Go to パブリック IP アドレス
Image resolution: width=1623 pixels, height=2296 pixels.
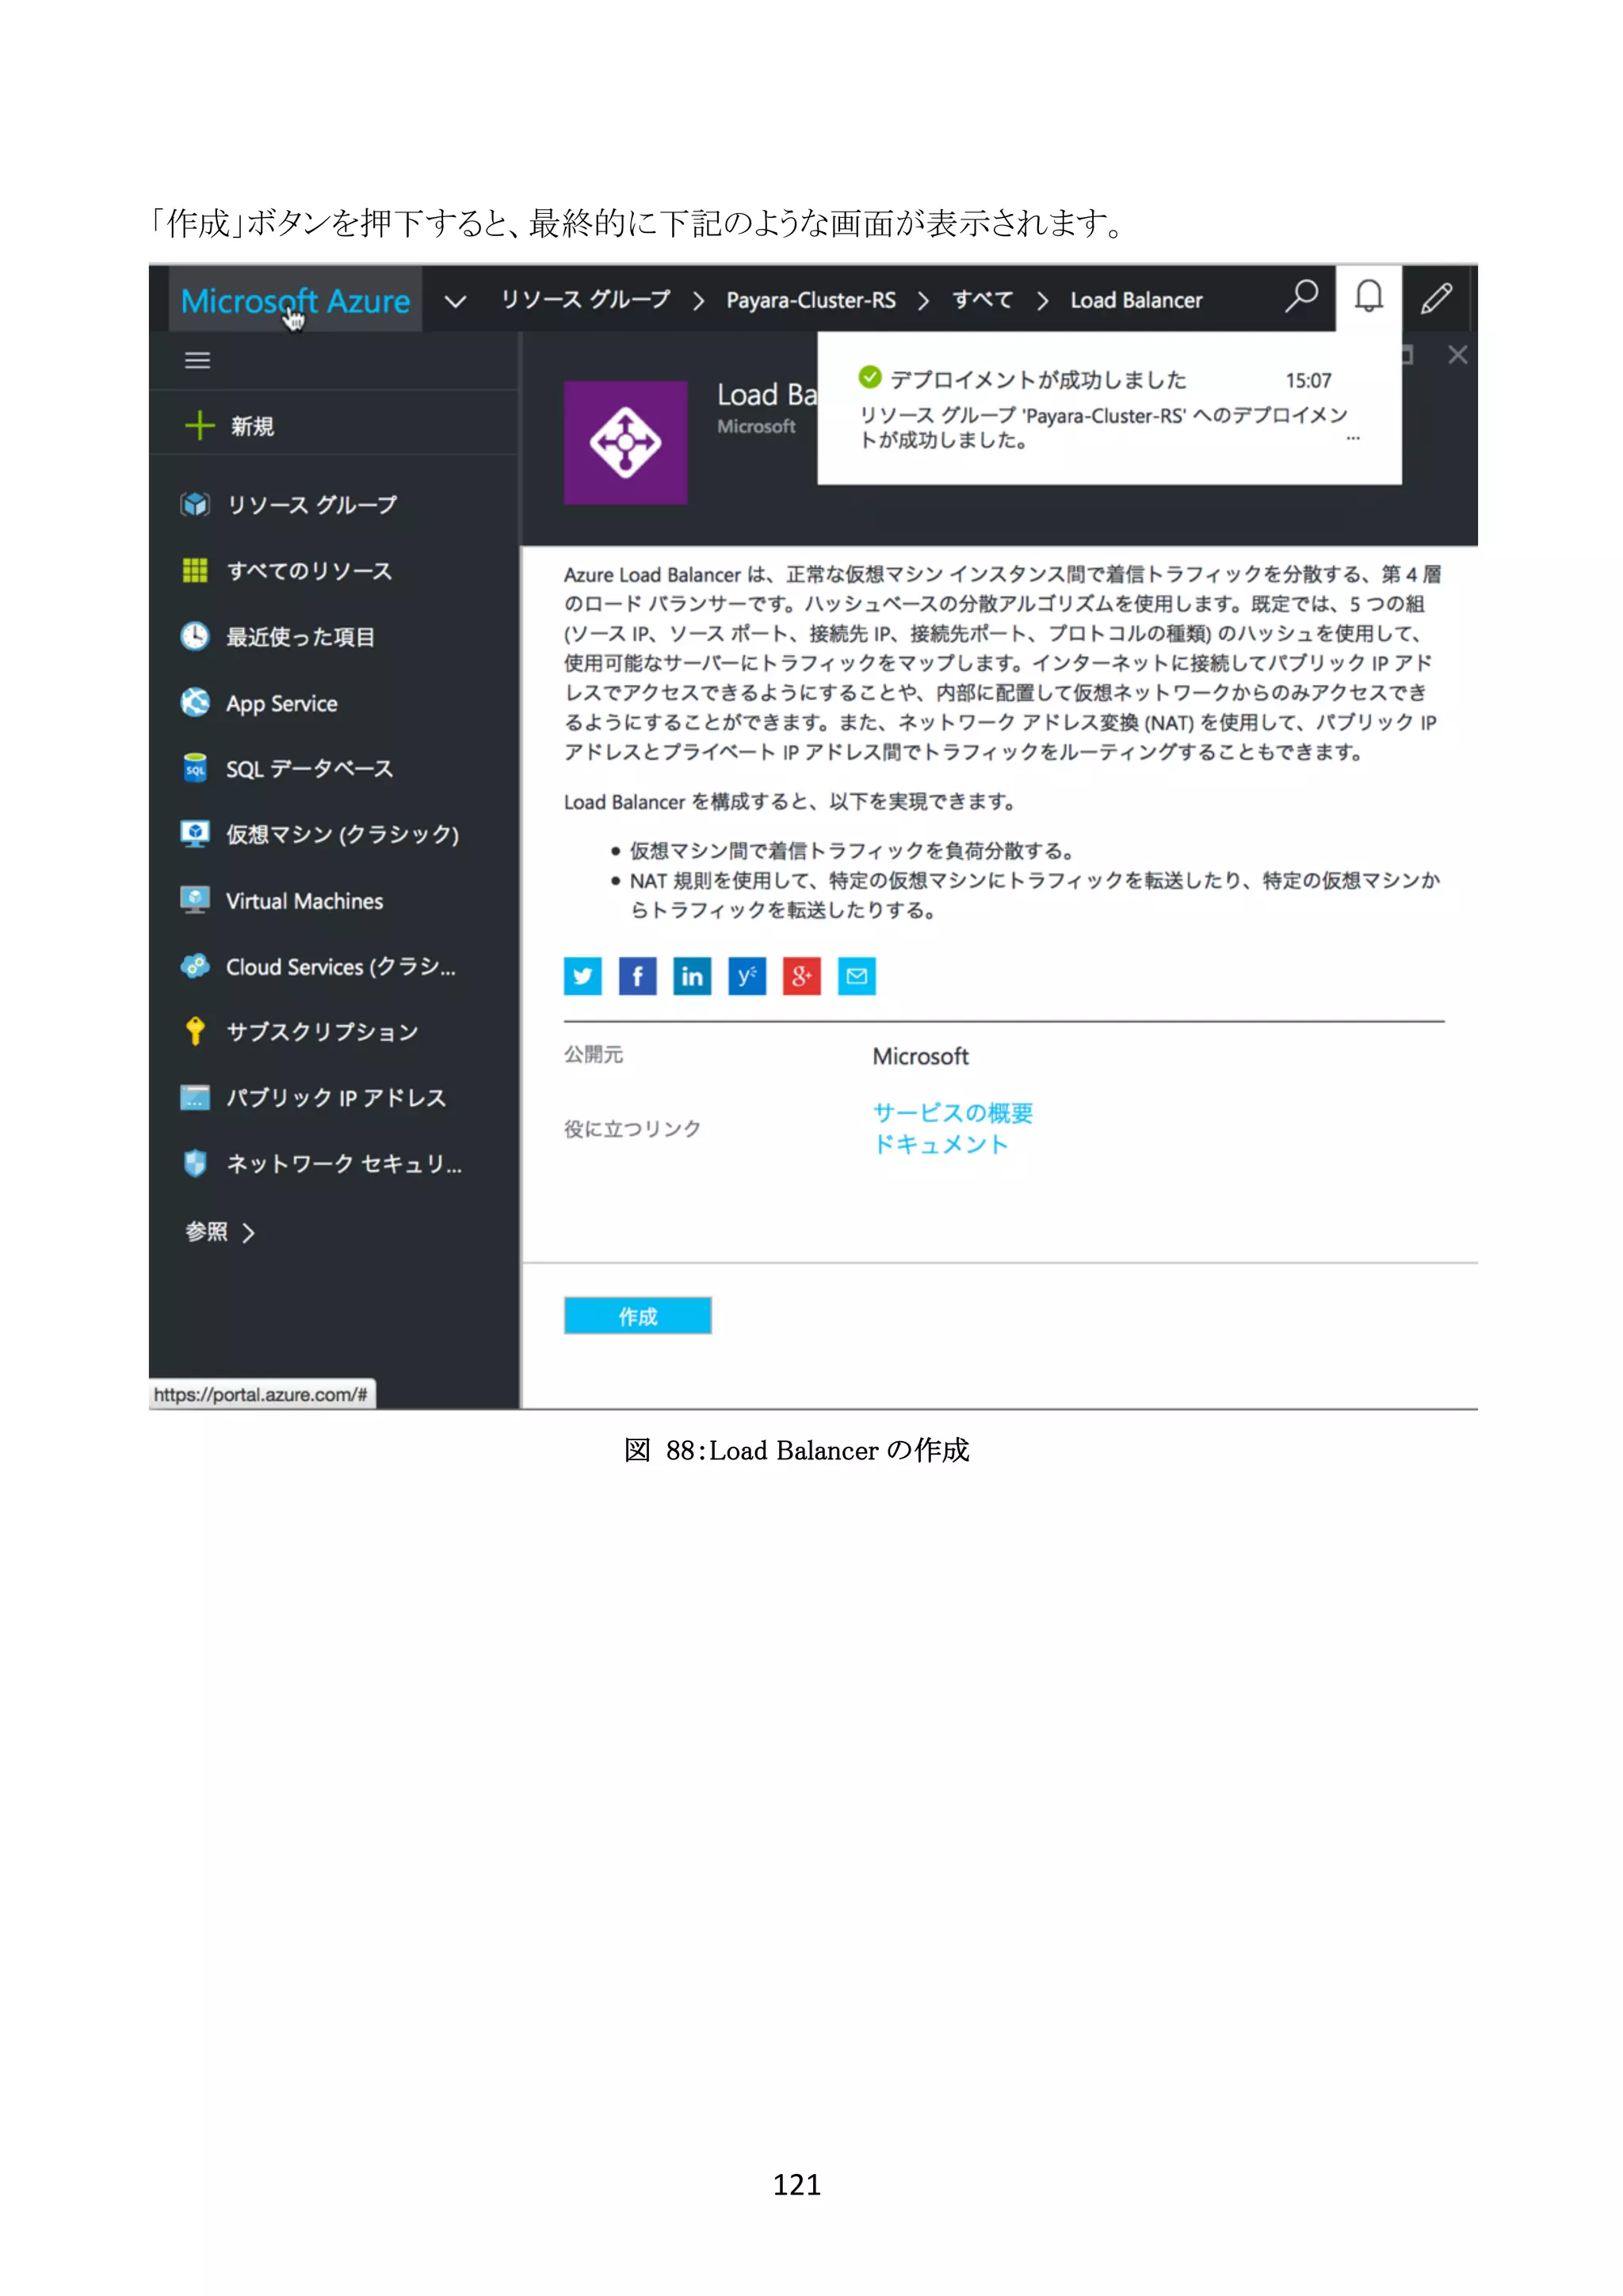point(336,1097)
